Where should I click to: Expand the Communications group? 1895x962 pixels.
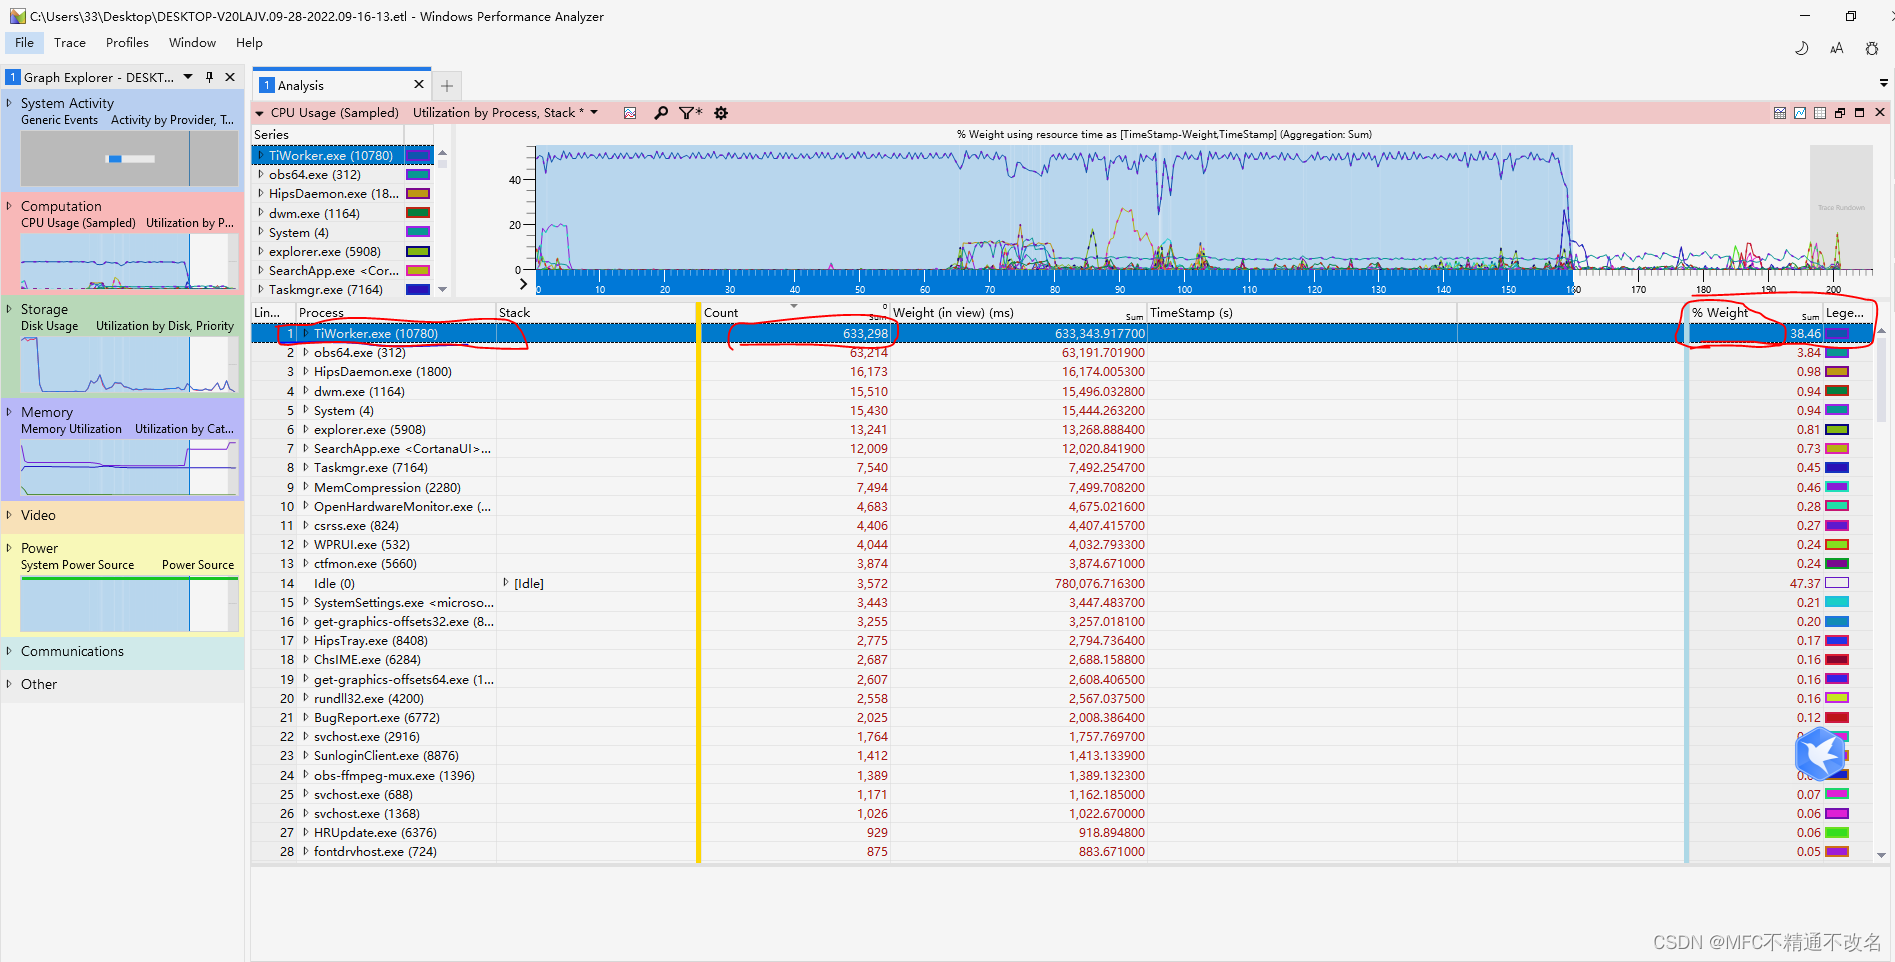[x=10, y=651]
